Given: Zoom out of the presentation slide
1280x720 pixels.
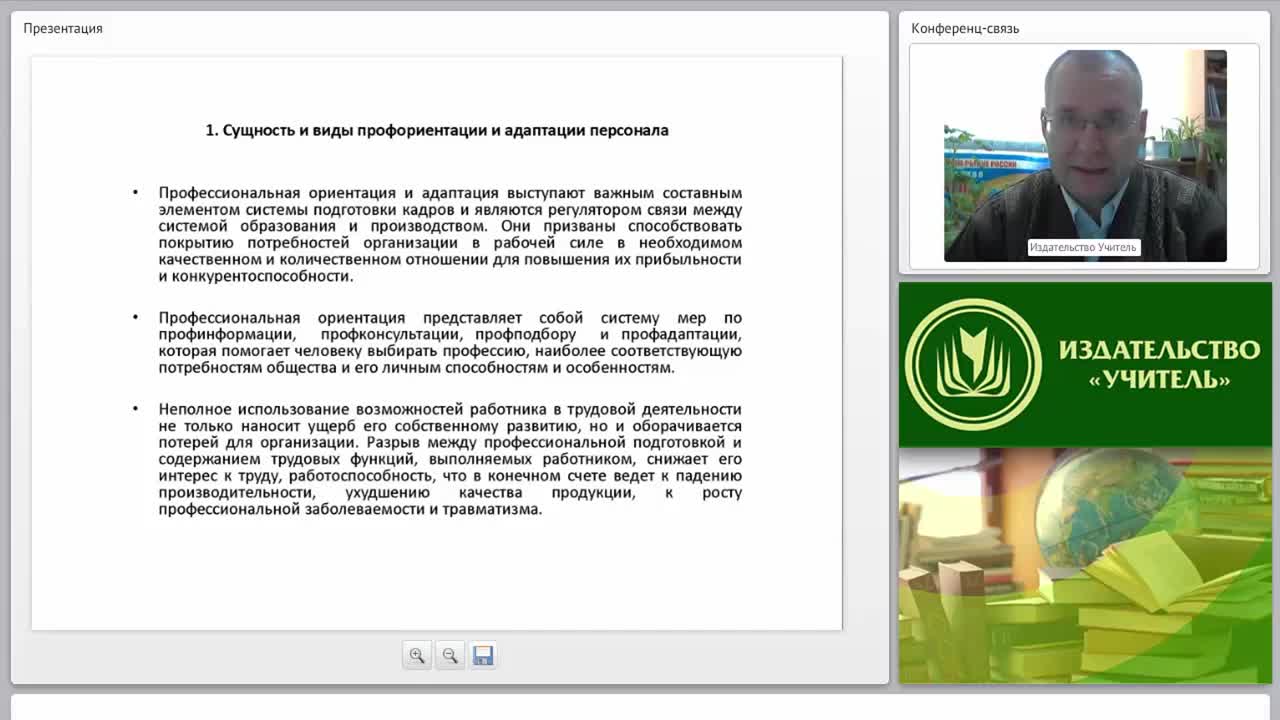Looking at the screenshot, I should pyautogui.click(x=450, y=656).
